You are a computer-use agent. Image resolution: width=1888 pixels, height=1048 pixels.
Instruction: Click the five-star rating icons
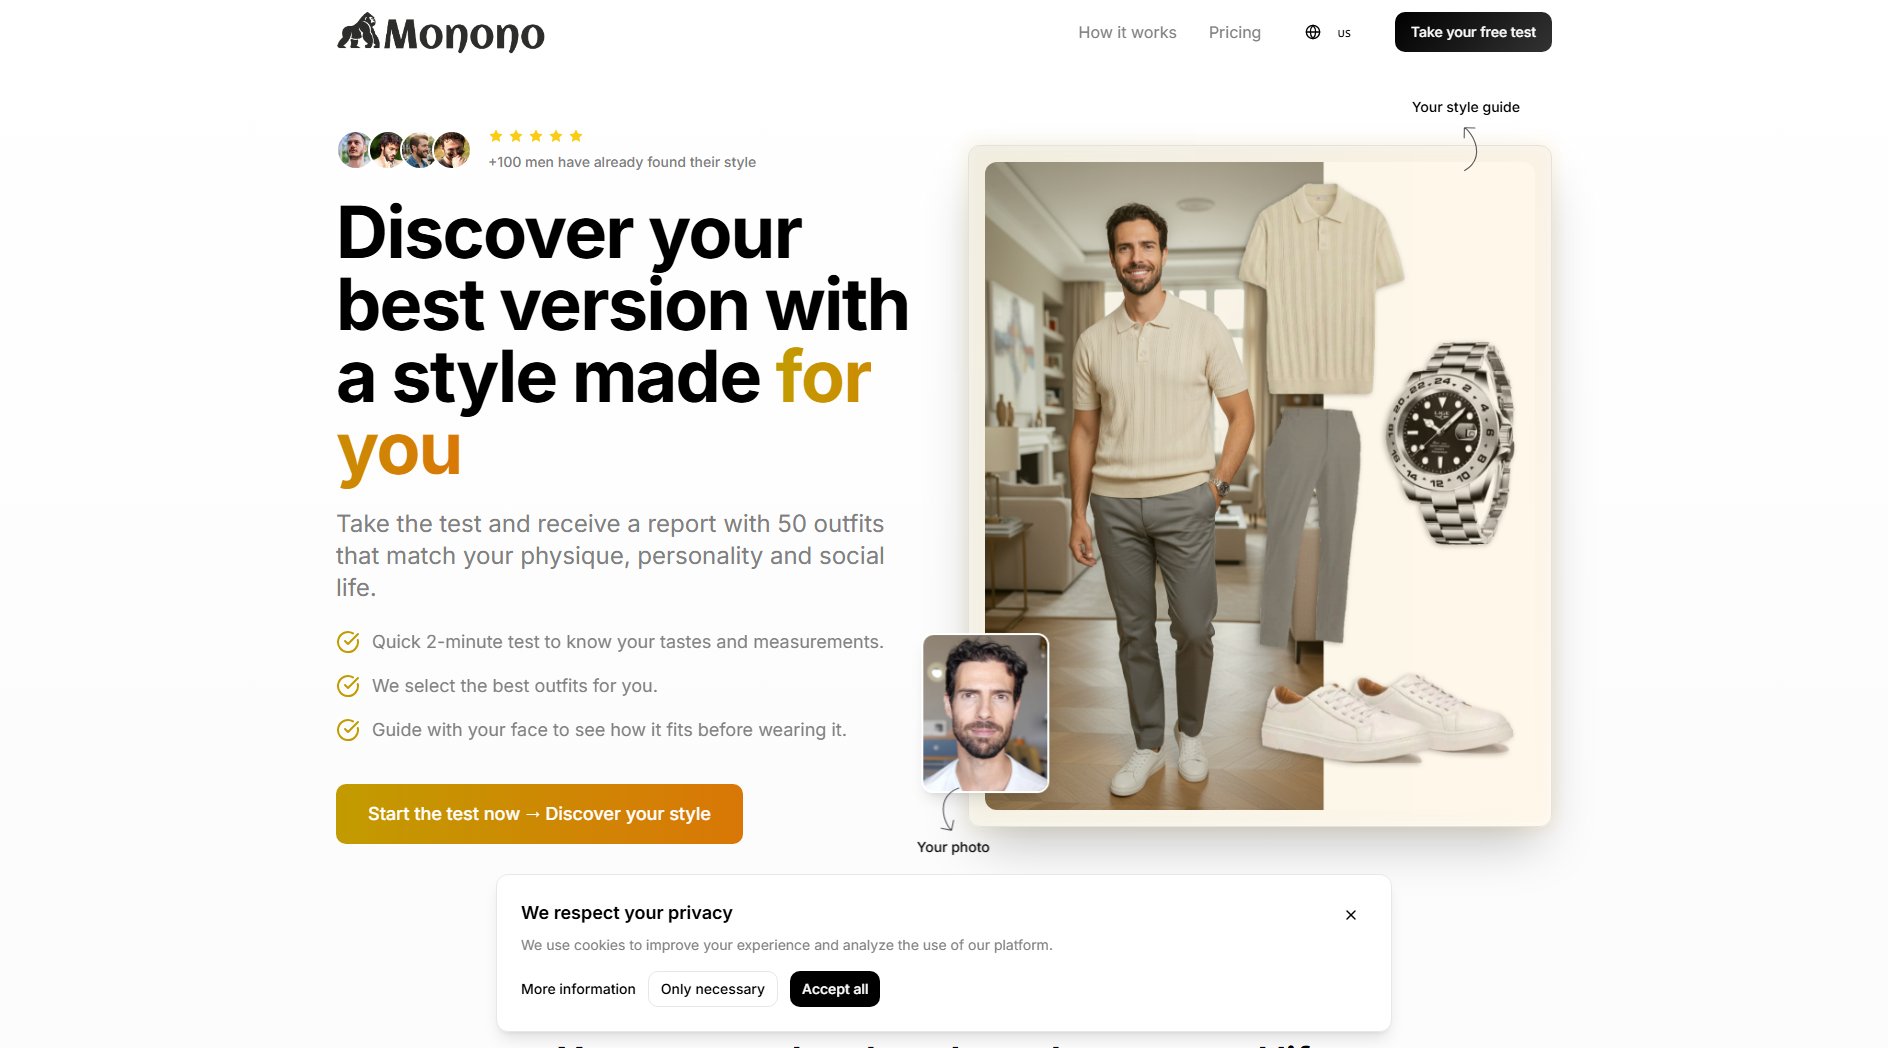point(536,136)
